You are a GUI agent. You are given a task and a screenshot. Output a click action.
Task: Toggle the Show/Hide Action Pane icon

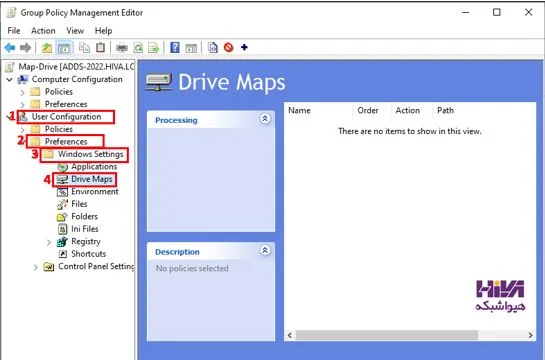point(191,48)
